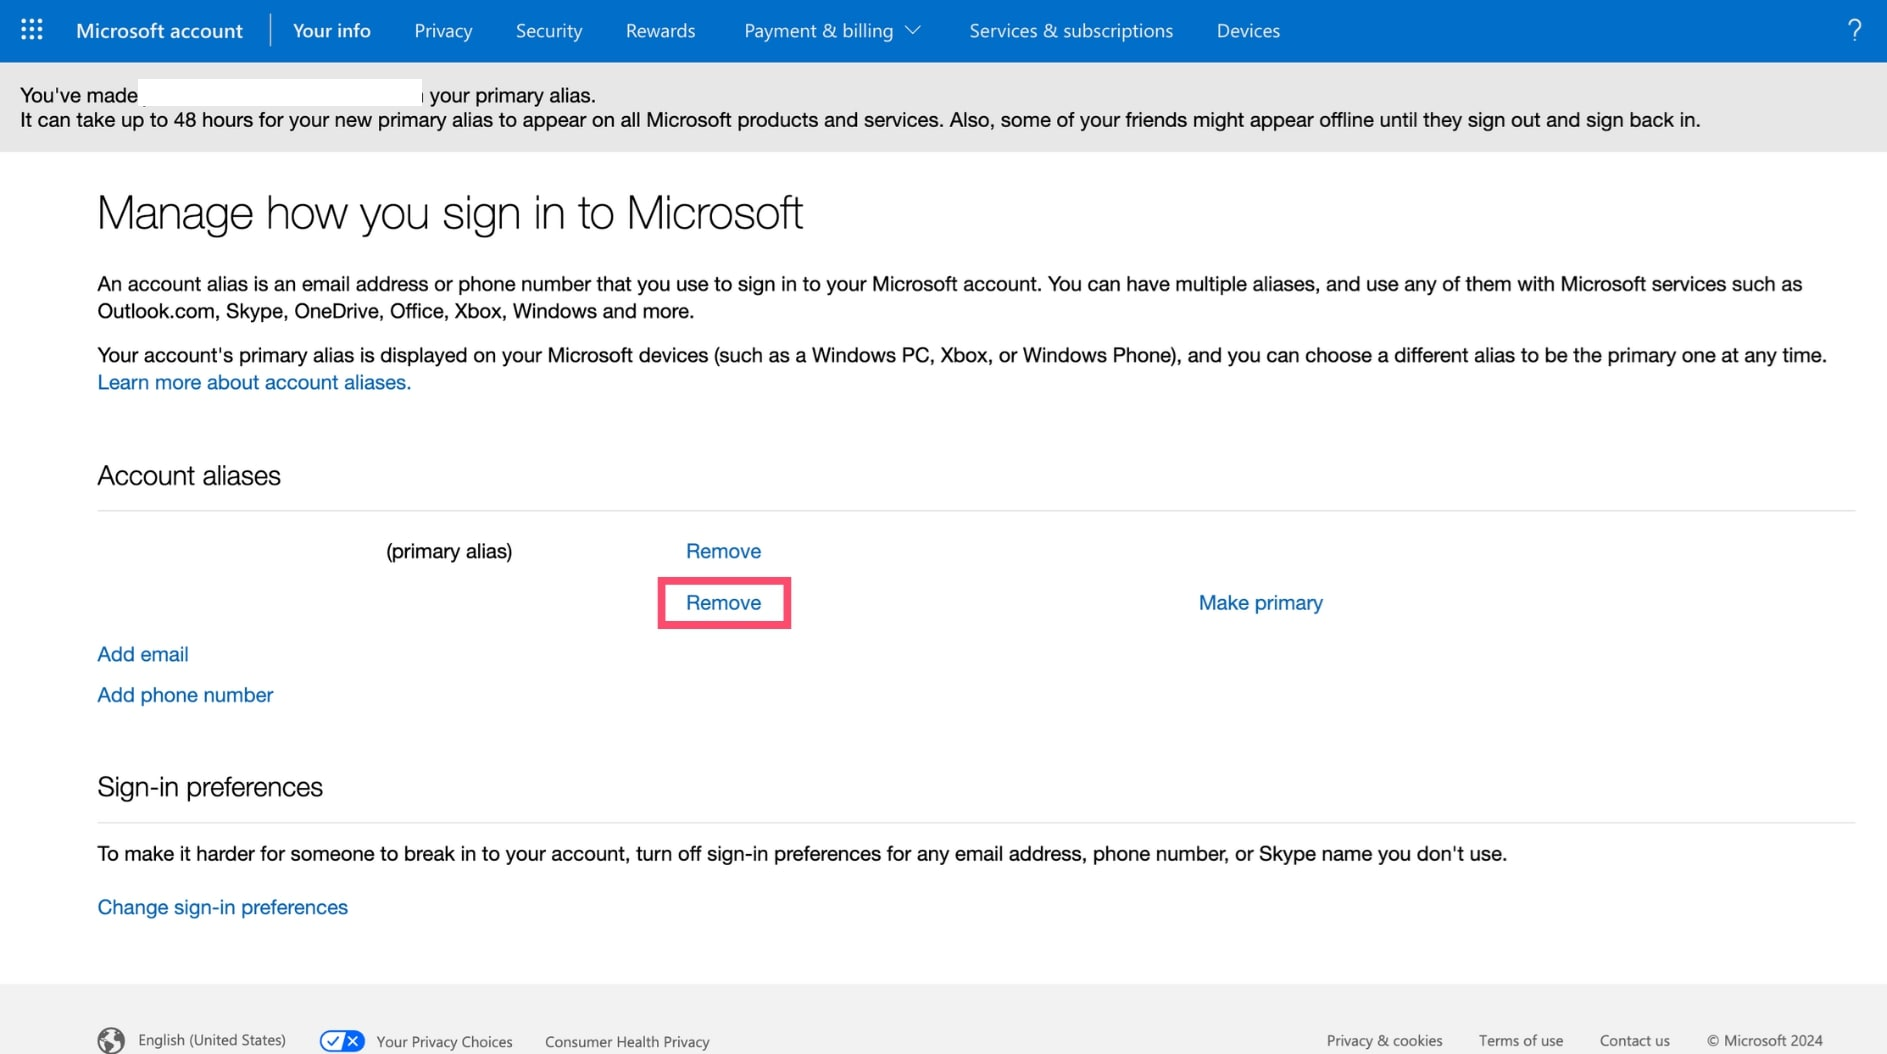Click the globe language icon in footer
The height and width of the screenshot is (1054, 1887).
click(111, 1040)
